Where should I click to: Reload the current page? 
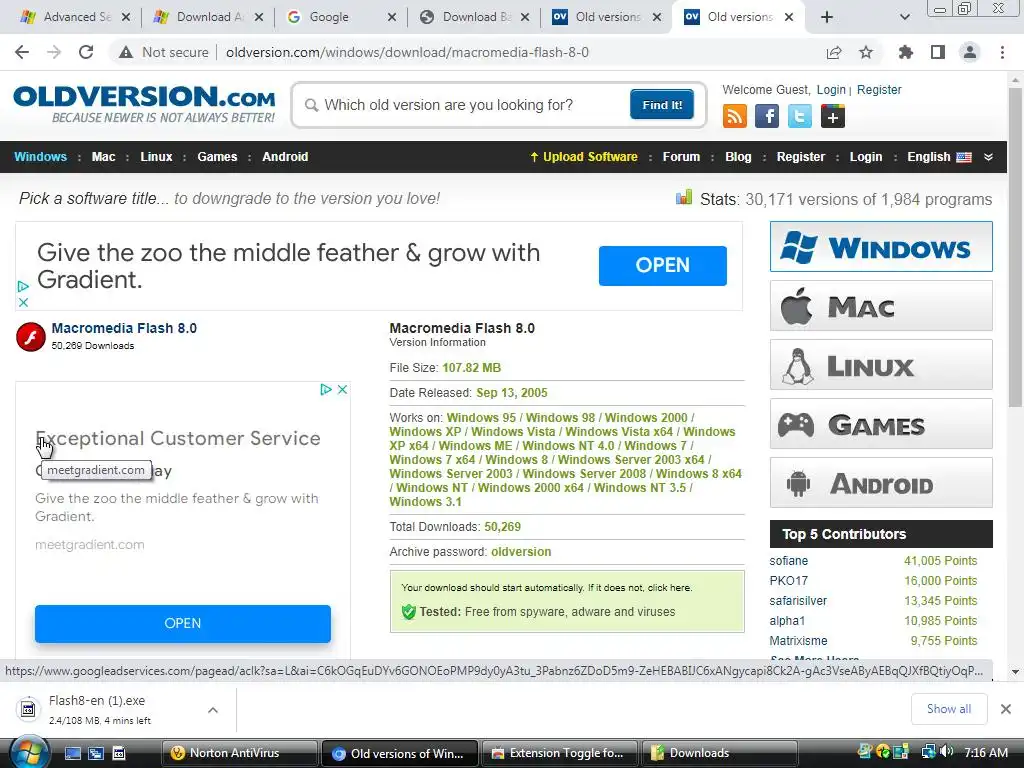pos(86,52)
